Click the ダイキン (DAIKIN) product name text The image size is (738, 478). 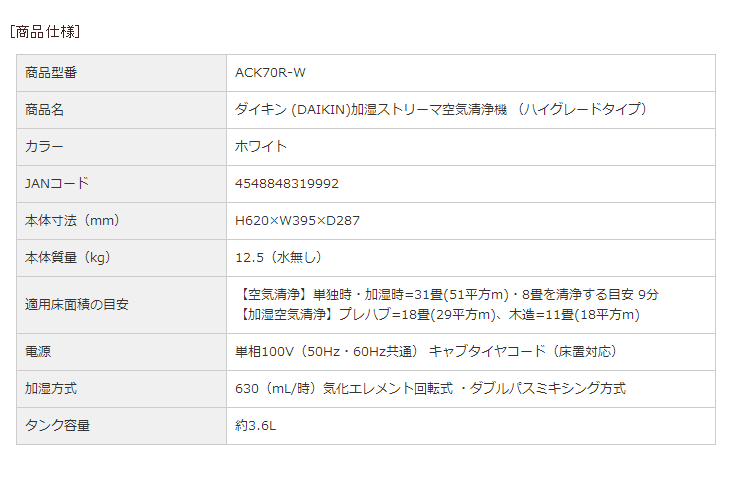point(441,109)
